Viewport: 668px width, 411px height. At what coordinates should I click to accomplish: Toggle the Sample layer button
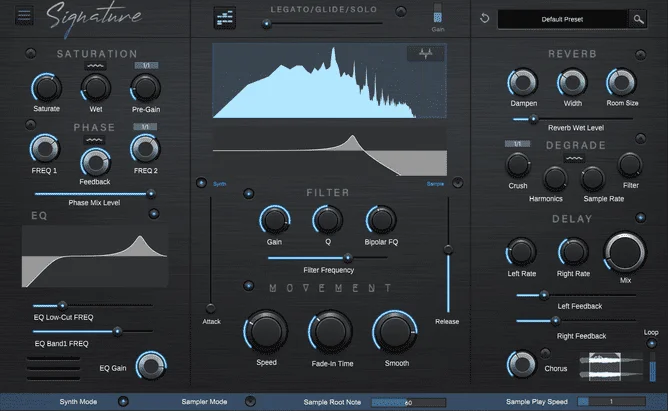coord(458,183)
